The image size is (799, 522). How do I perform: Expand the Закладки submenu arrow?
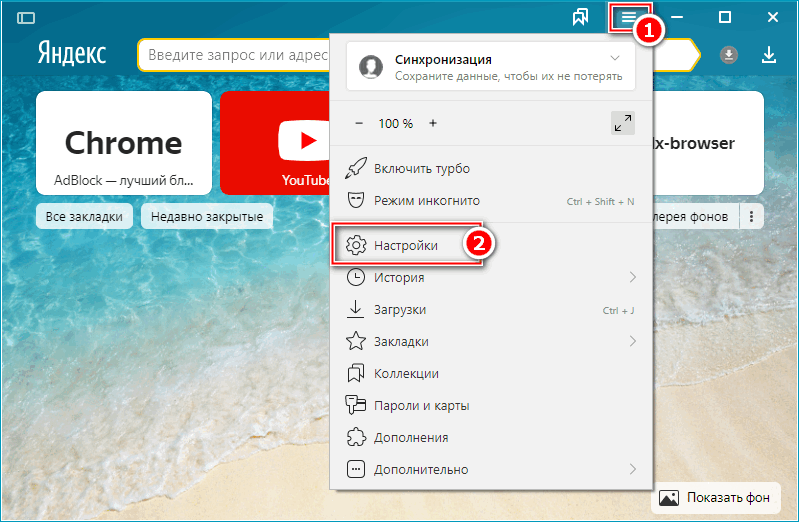pyautogui.click(x=632, y=341)
